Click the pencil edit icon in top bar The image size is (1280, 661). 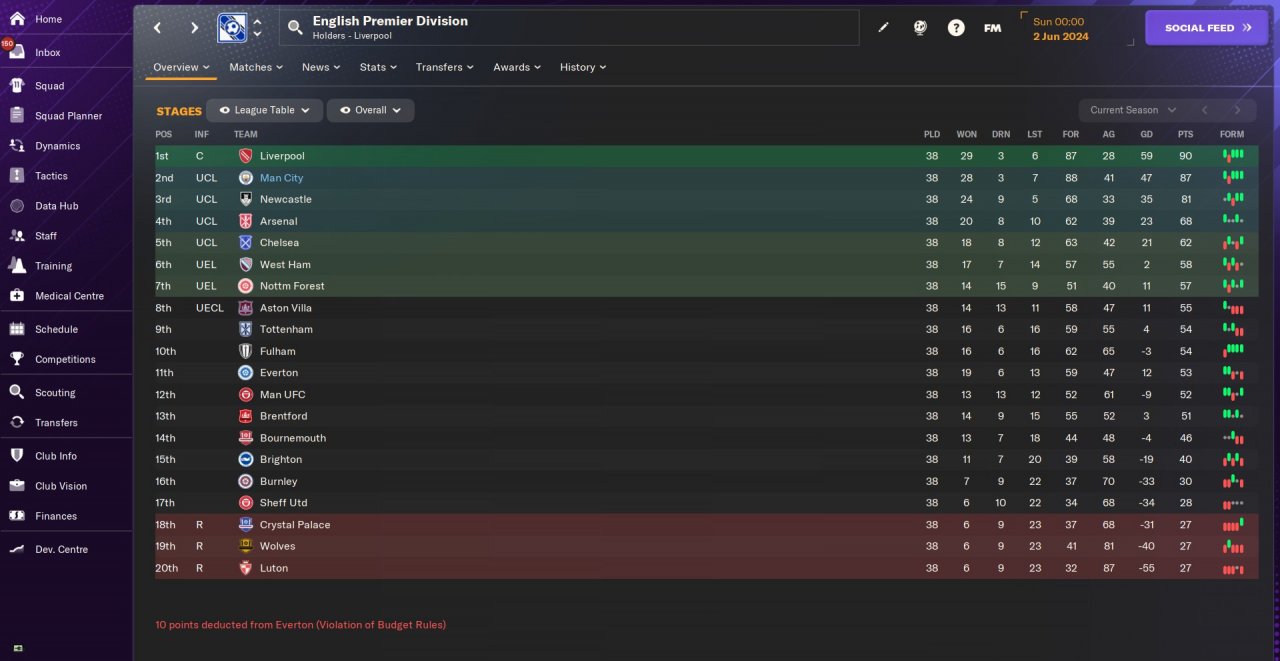[883, 28]
